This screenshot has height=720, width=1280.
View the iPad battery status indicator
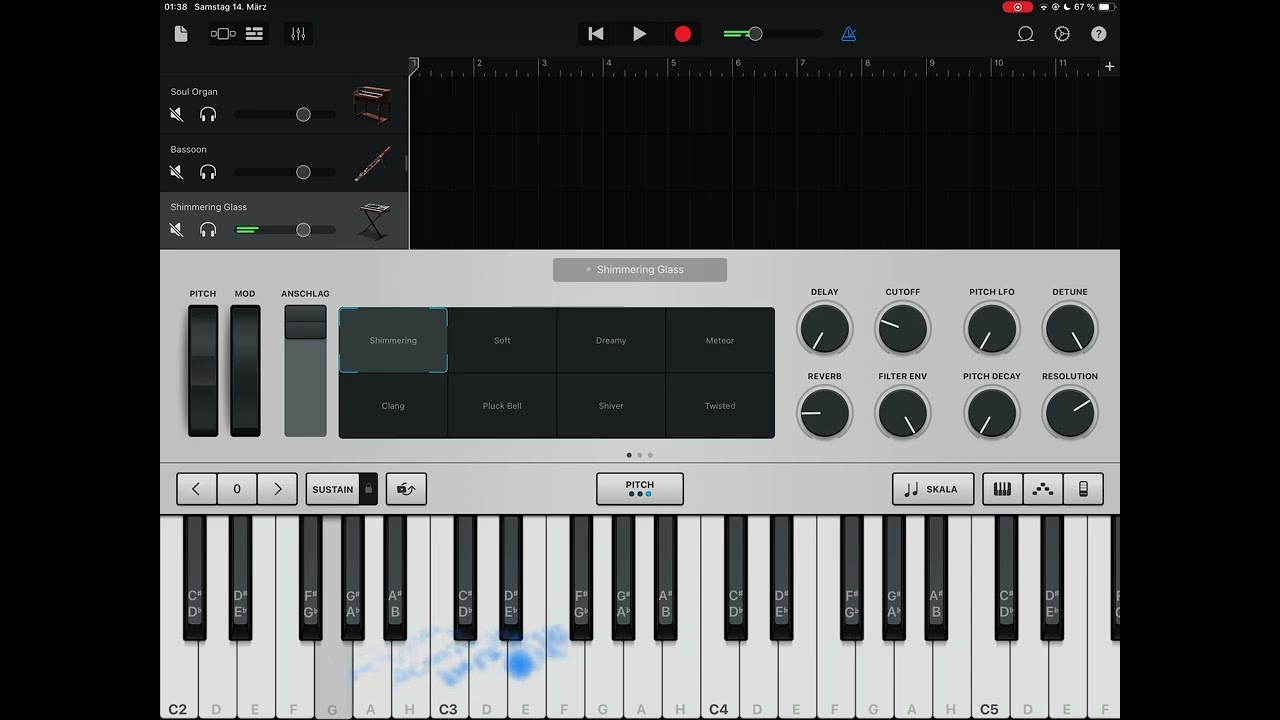tap(1106, 7)
